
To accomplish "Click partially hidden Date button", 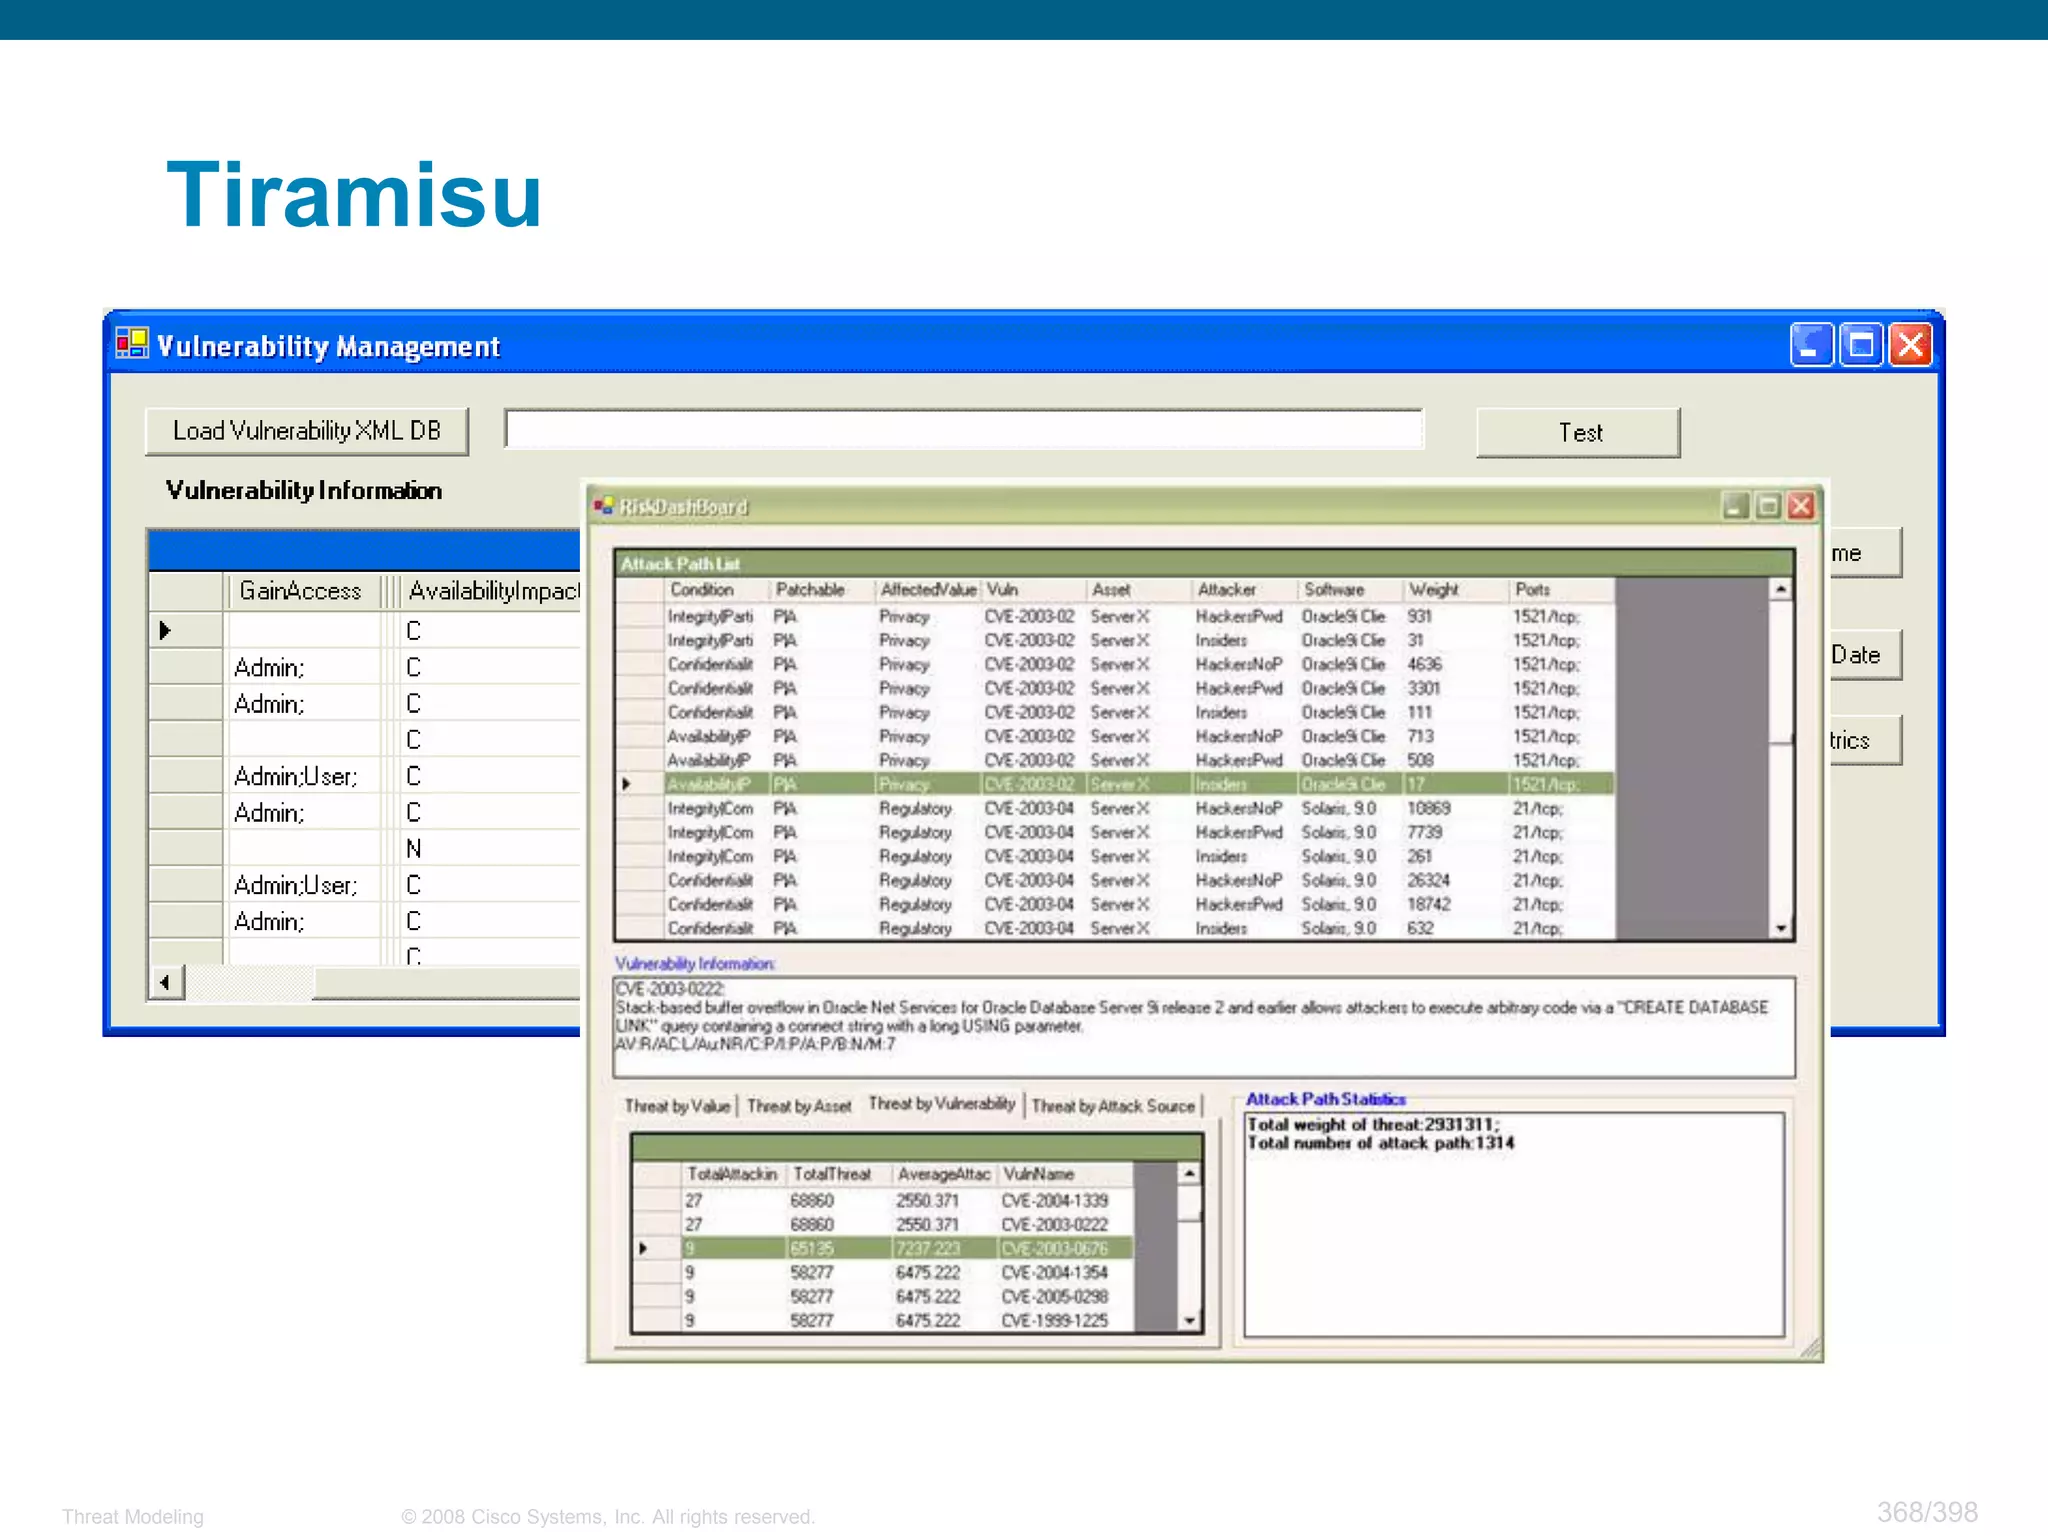I will coord(1865,655).
